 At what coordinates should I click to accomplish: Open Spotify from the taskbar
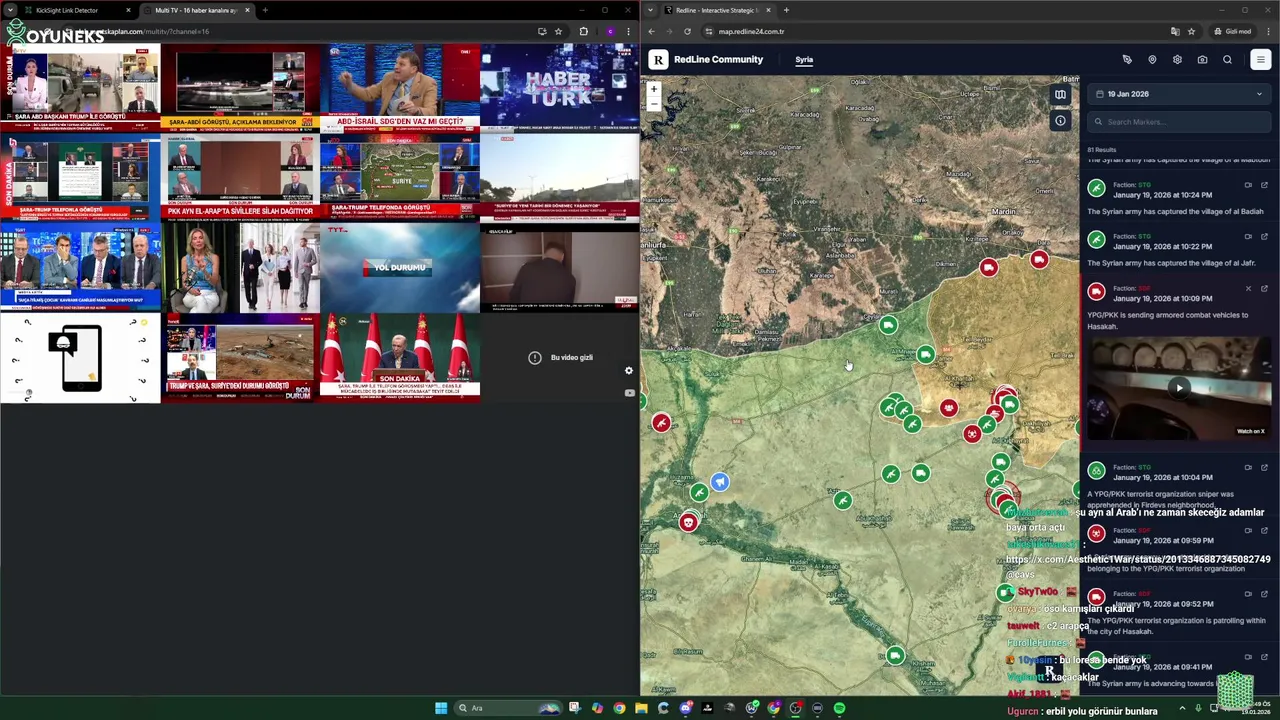(839, 708)
